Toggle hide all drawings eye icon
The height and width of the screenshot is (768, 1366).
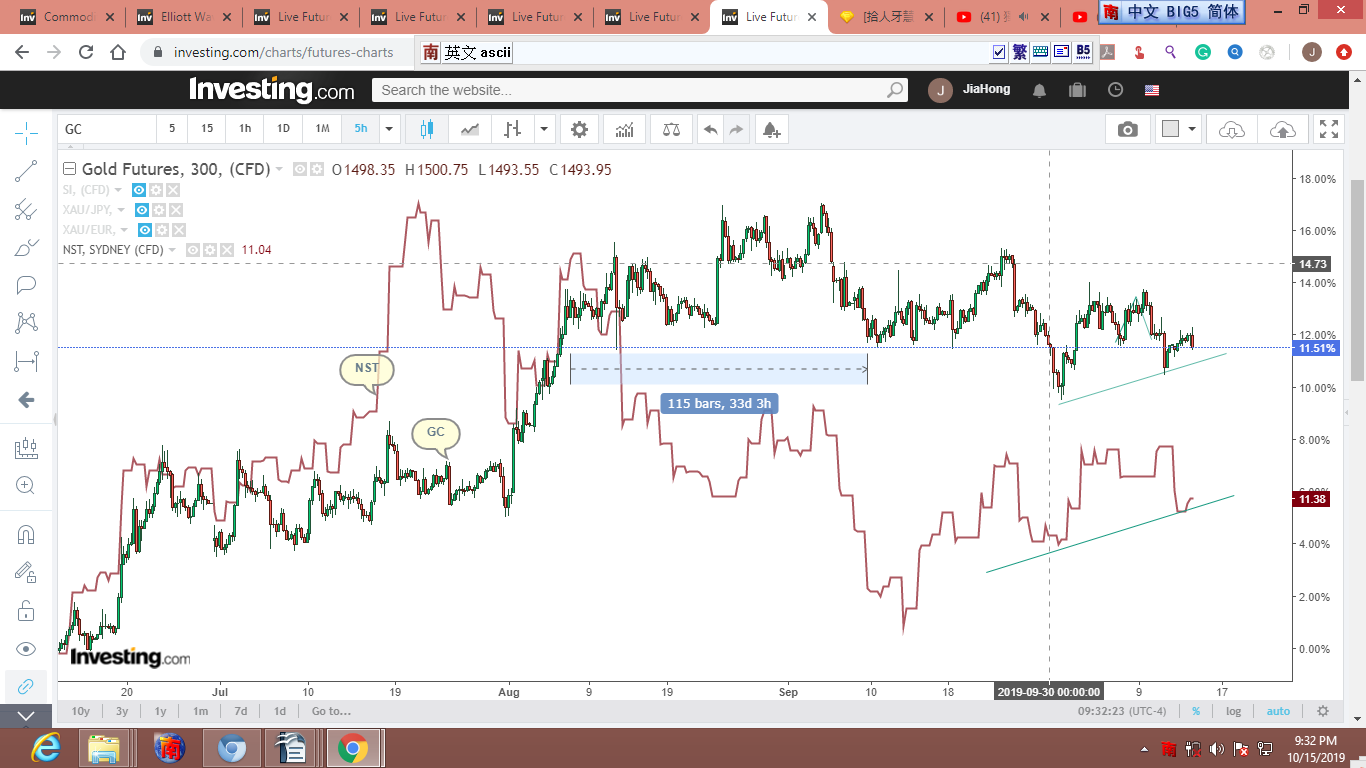pos(26,648)
